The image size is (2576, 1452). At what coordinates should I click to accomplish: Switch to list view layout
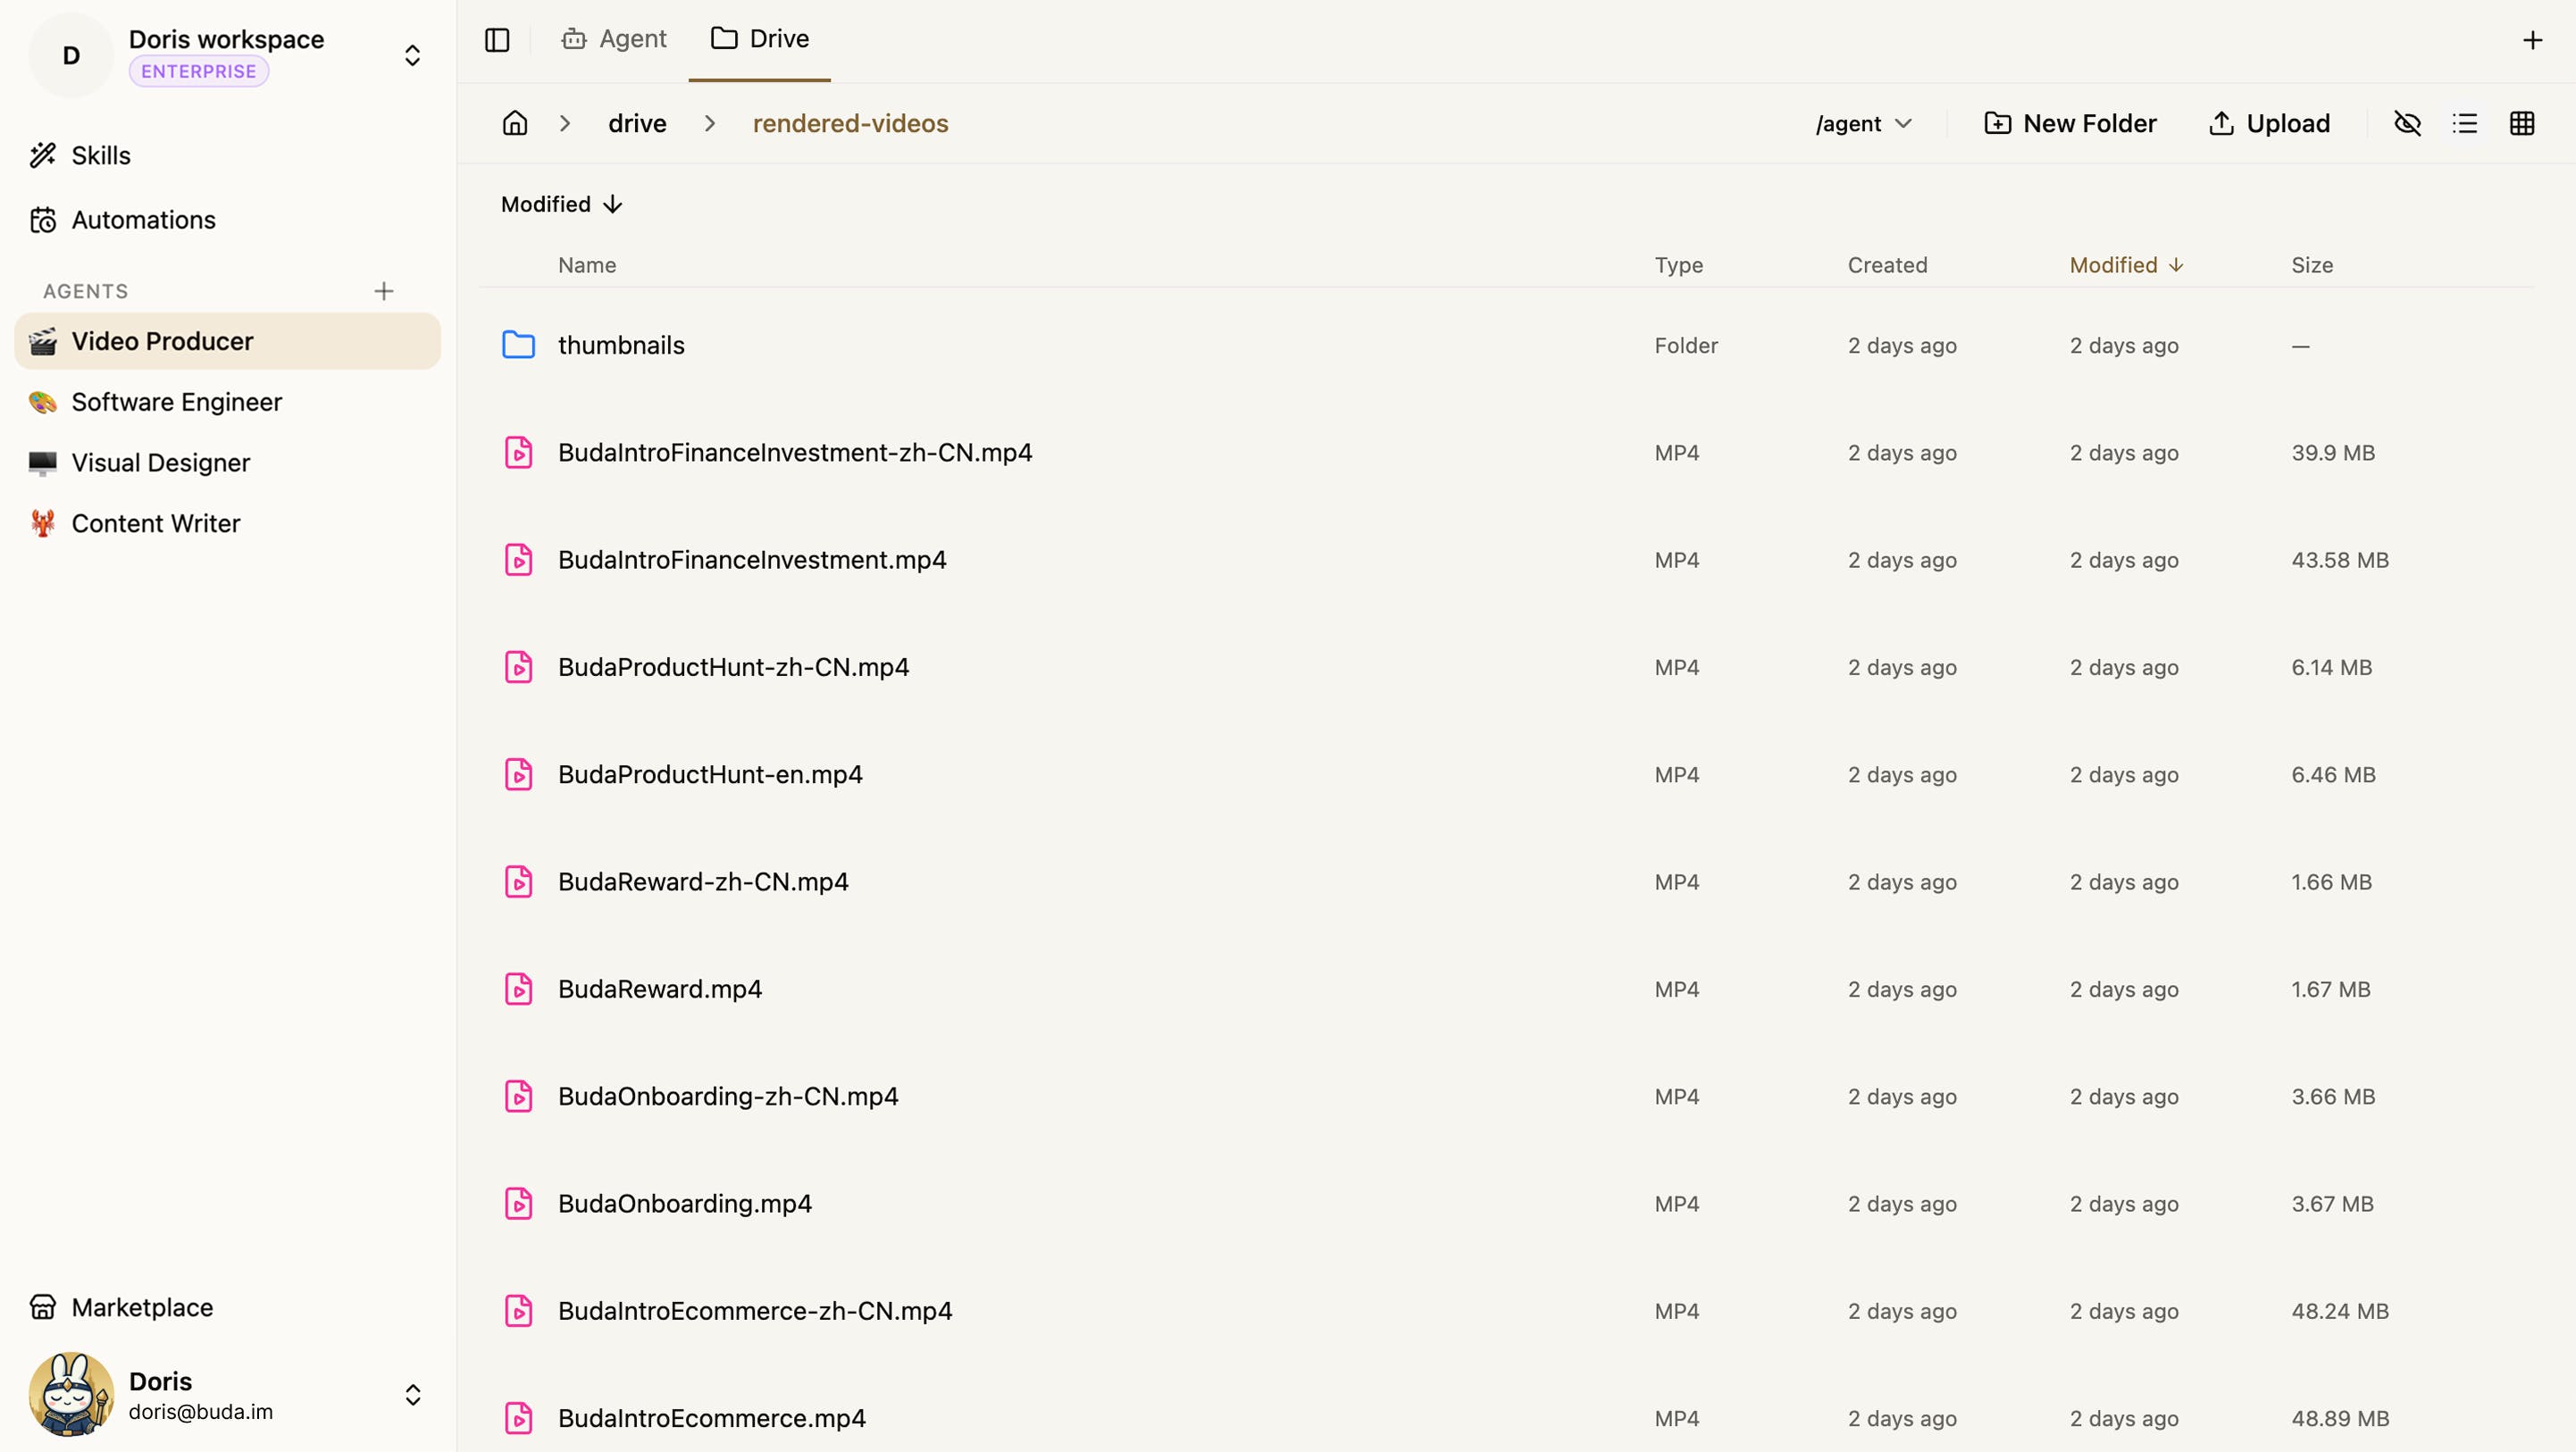pyautogui.click(x=2464, y=123)
